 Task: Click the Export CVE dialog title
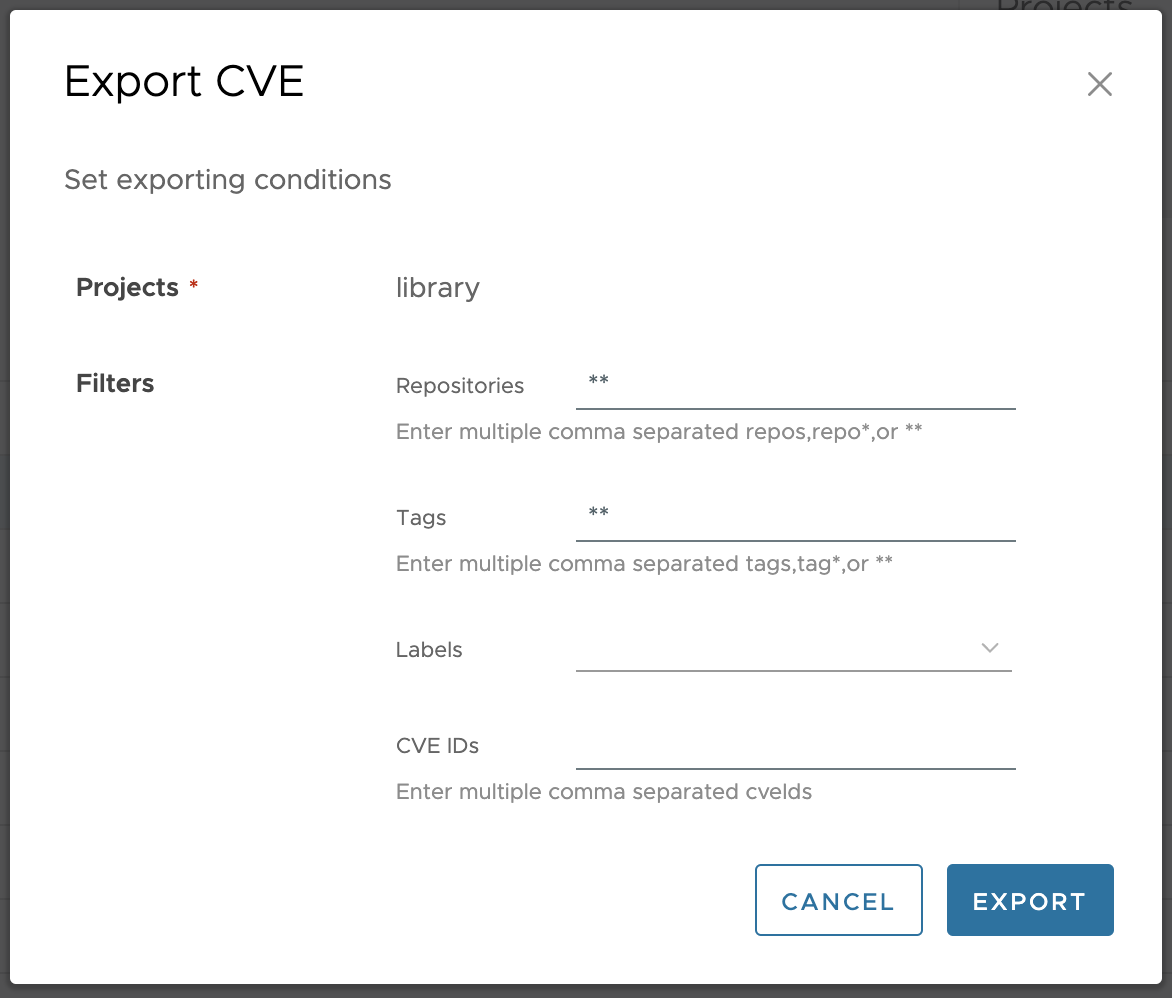point(184,81)
